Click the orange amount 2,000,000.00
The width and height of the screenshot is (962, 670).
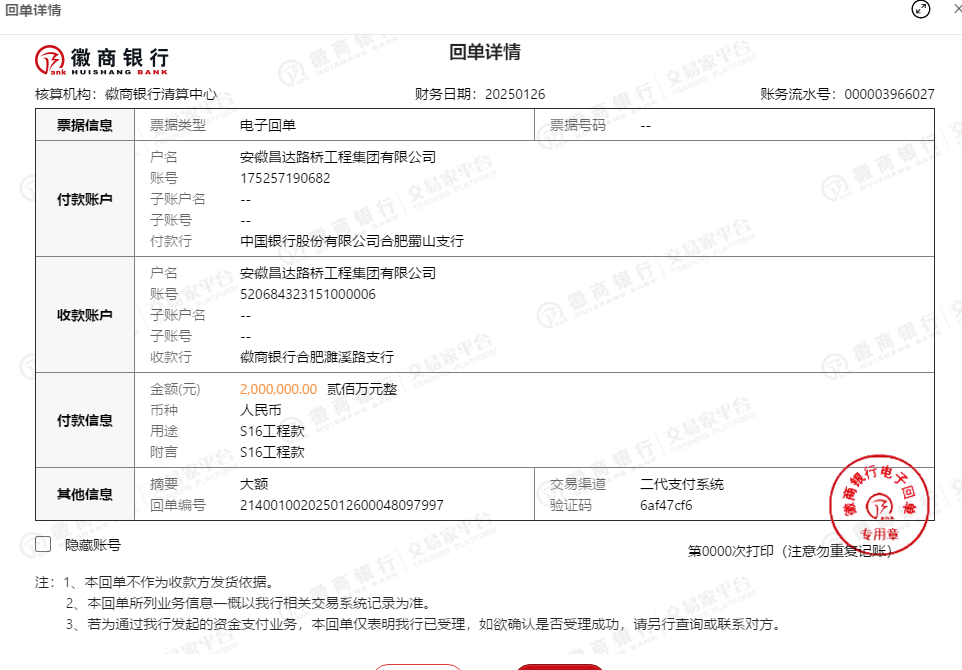(x=278, y=389)
